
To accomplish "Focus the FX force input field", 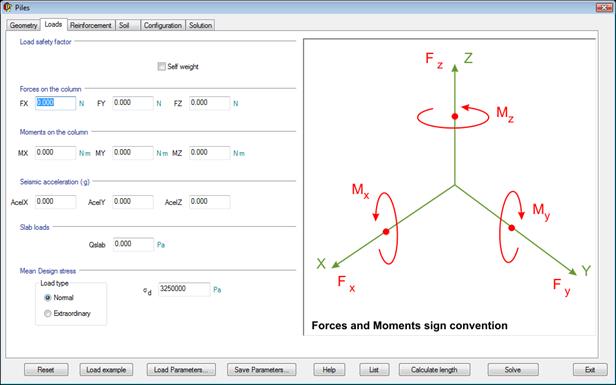I will tap(55, 103).
